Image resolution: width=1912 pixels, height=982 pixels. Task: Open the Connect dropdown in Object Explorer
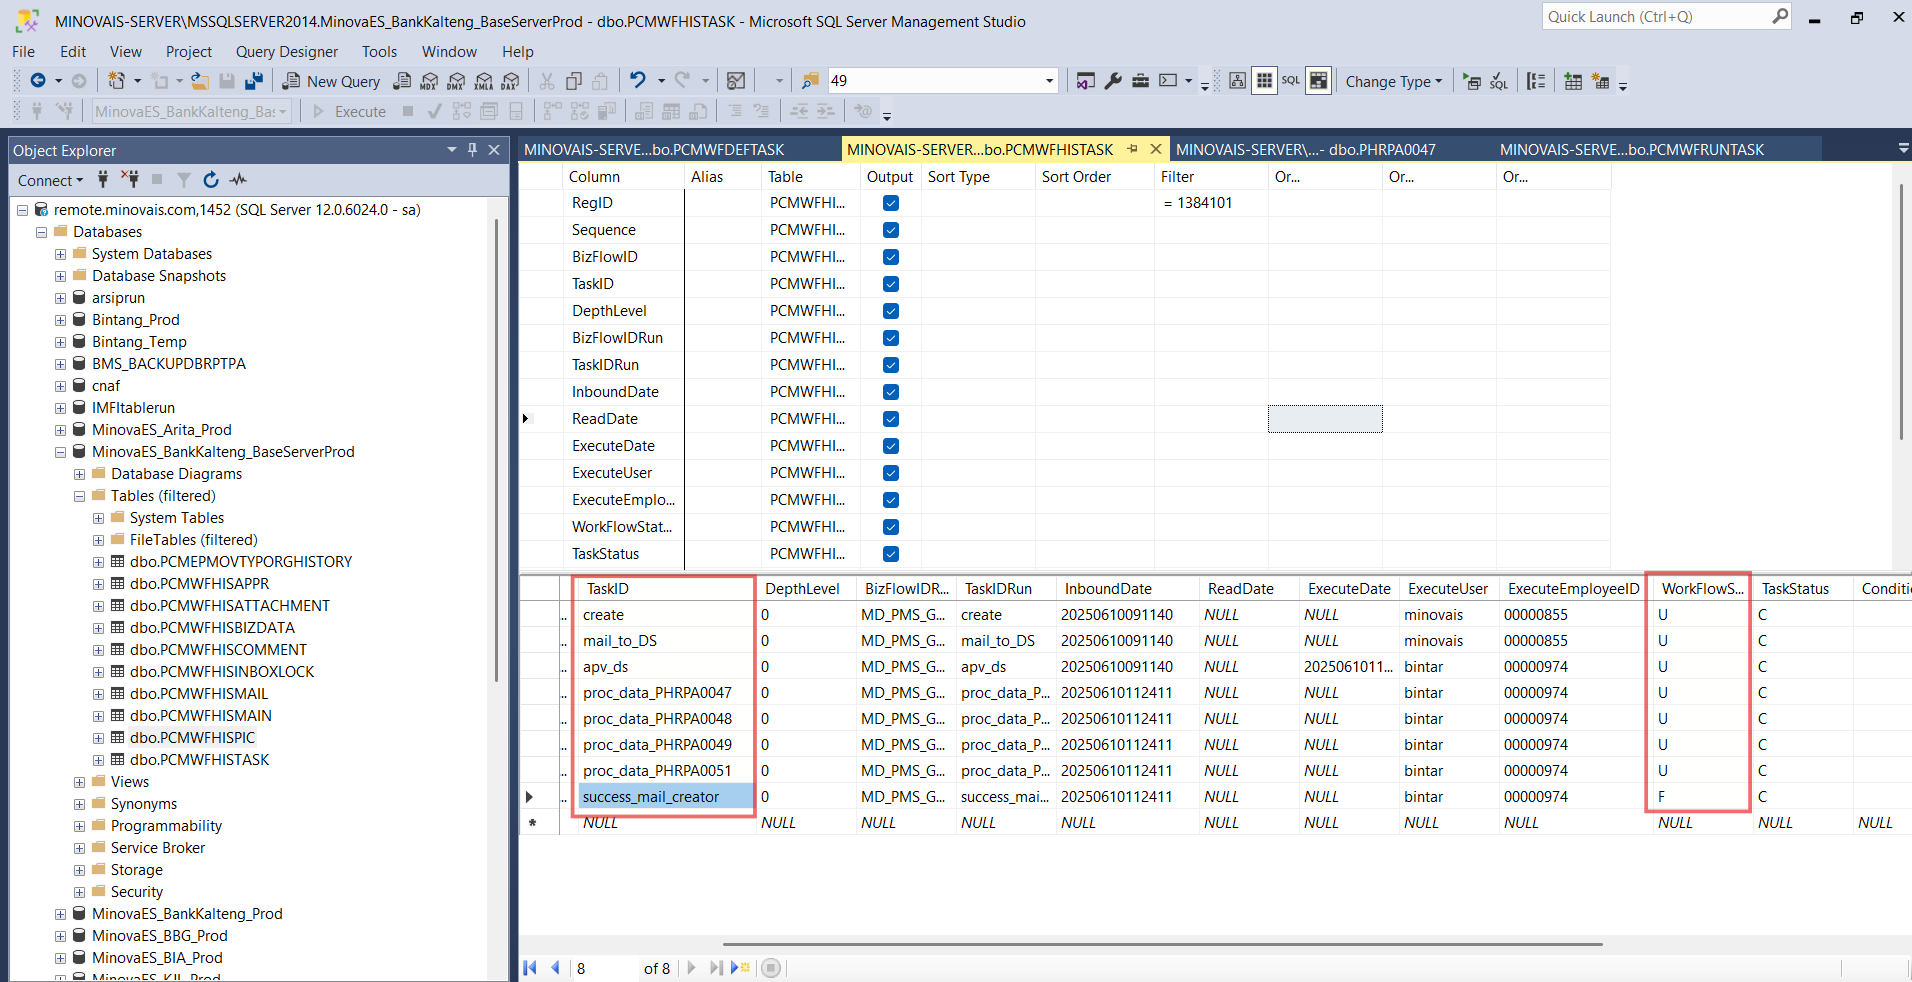pyautogui.click(x=50, y=180)
